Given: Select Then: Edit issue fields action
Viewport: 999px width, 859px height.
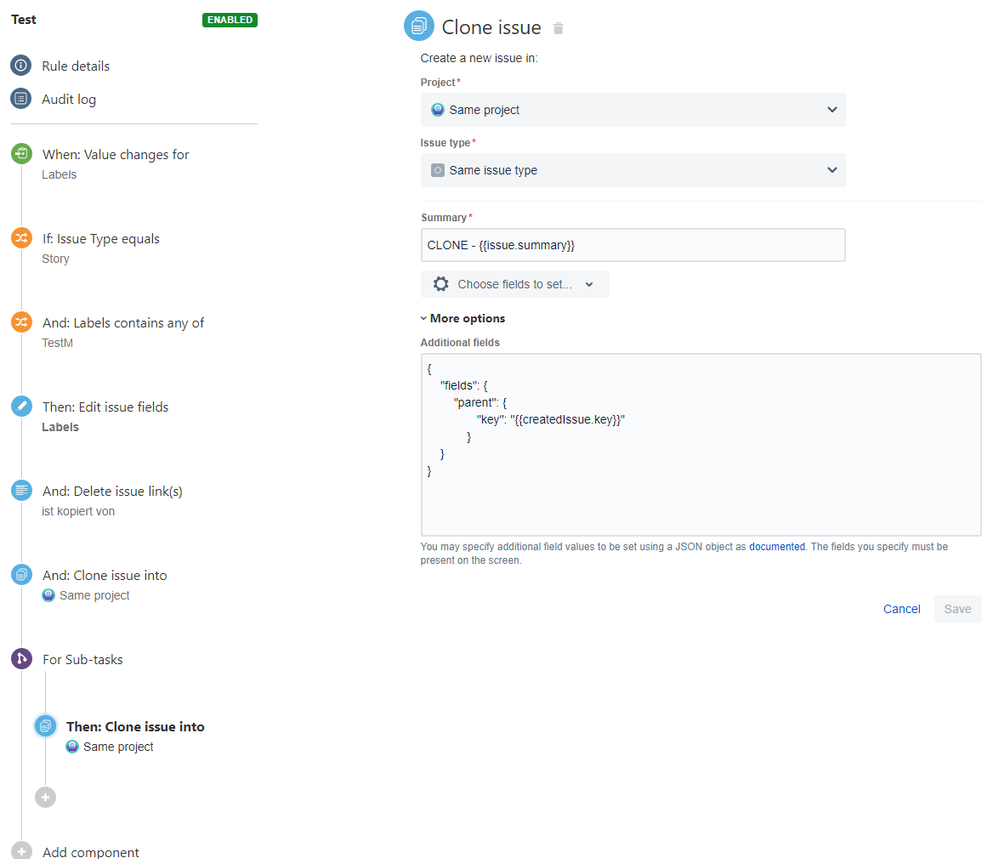Looking at the screenshot, I should click(105, 407).
